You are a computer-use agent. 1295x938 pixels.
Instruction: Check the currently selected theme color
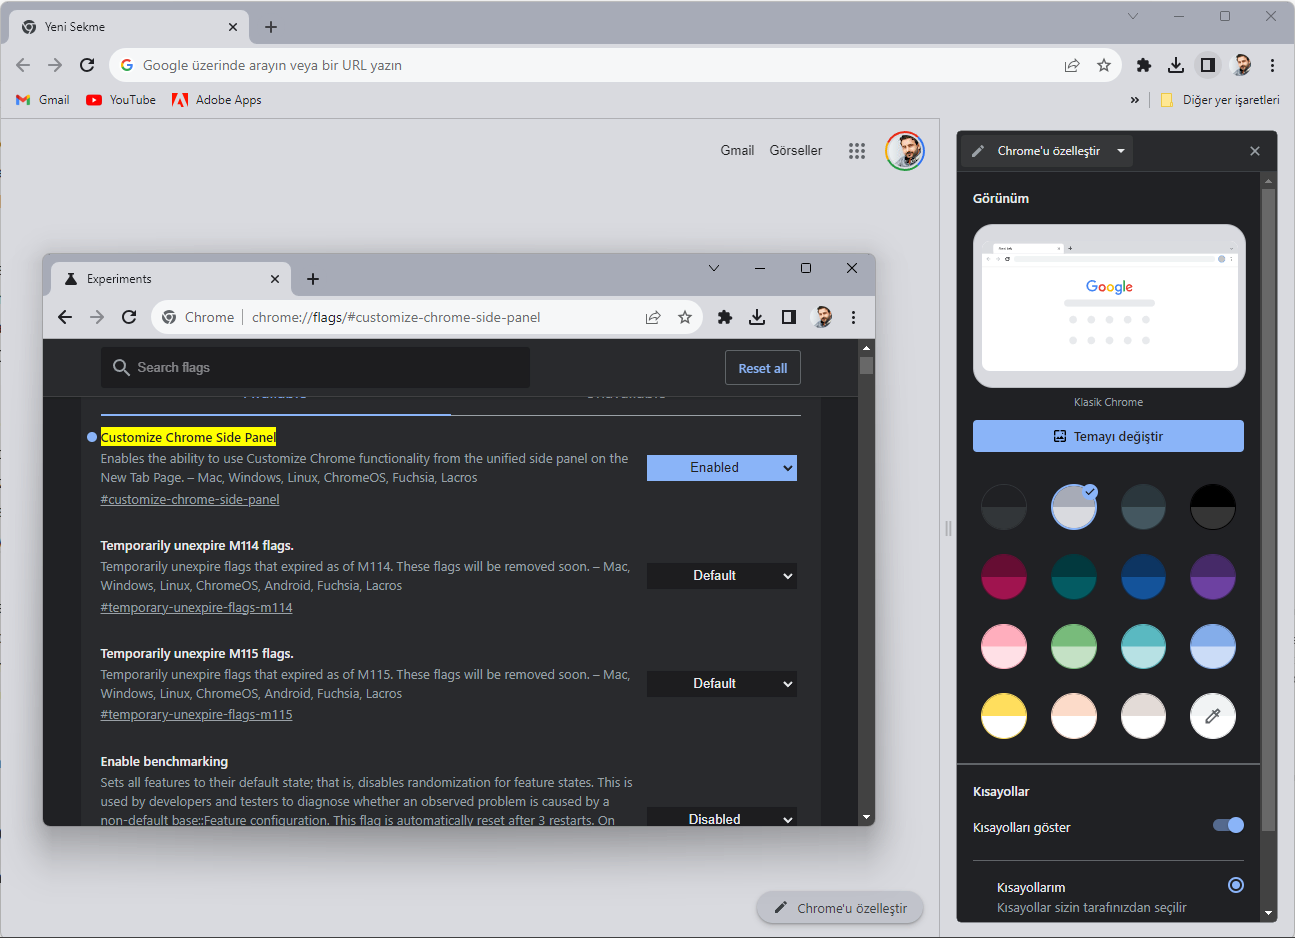[1073, 506]
